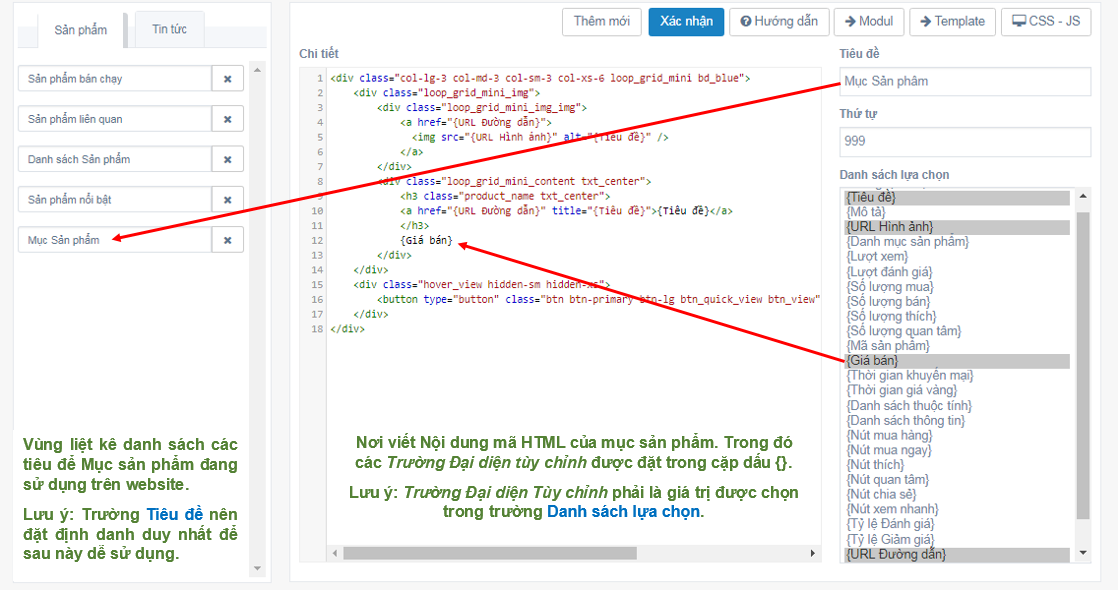
Task: Select {Tiêu đề} in options list
Action: [x=957, y=197]
